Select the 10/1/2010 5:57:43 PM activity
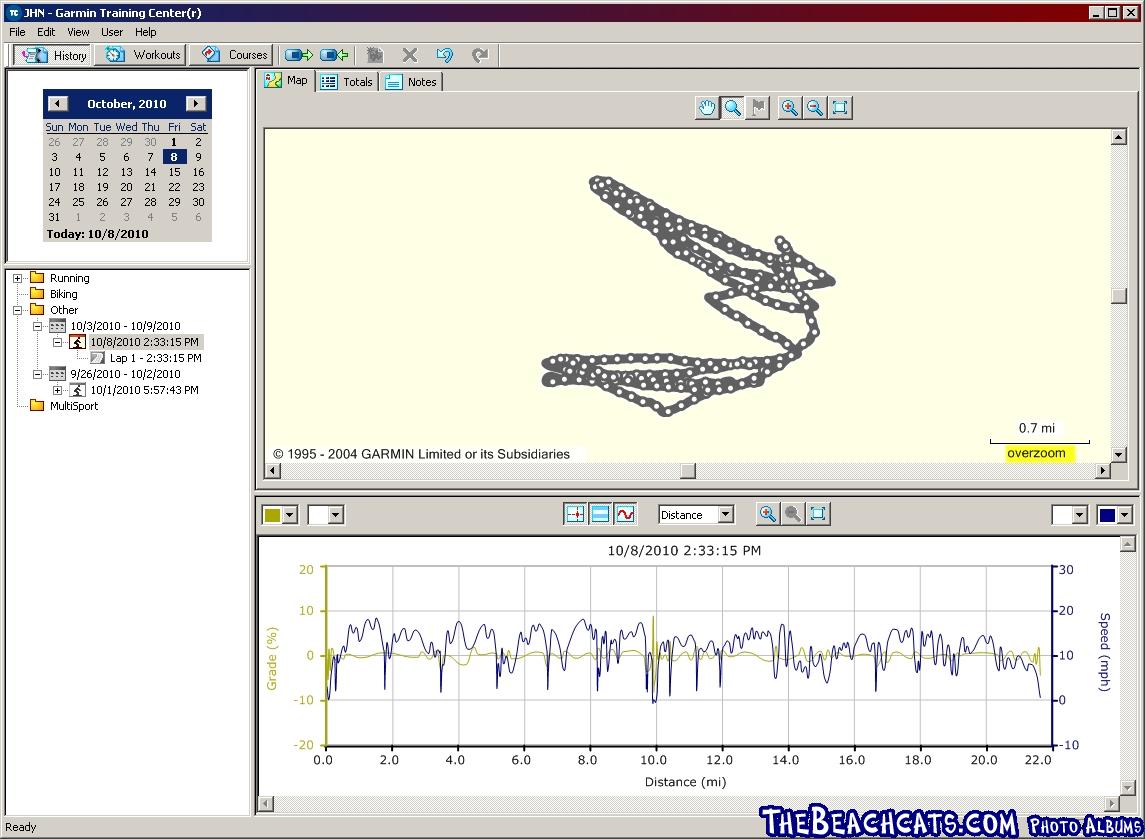Screen dimensions: 1145x839 pyautogui.click(x=145, y=391)
